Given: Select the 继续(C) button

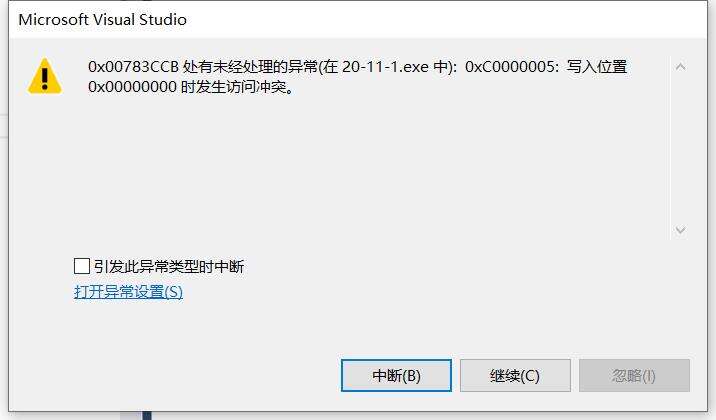Looking at the screenshot, I should click(515, 375).
